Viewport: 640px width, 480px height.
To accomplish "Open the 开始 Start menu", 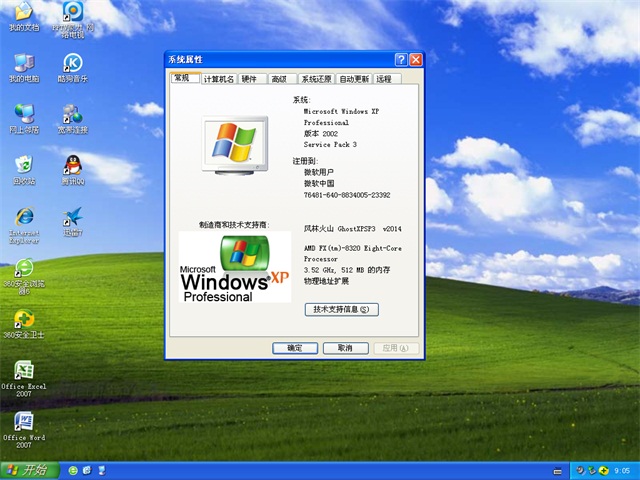I will (29, 470).
